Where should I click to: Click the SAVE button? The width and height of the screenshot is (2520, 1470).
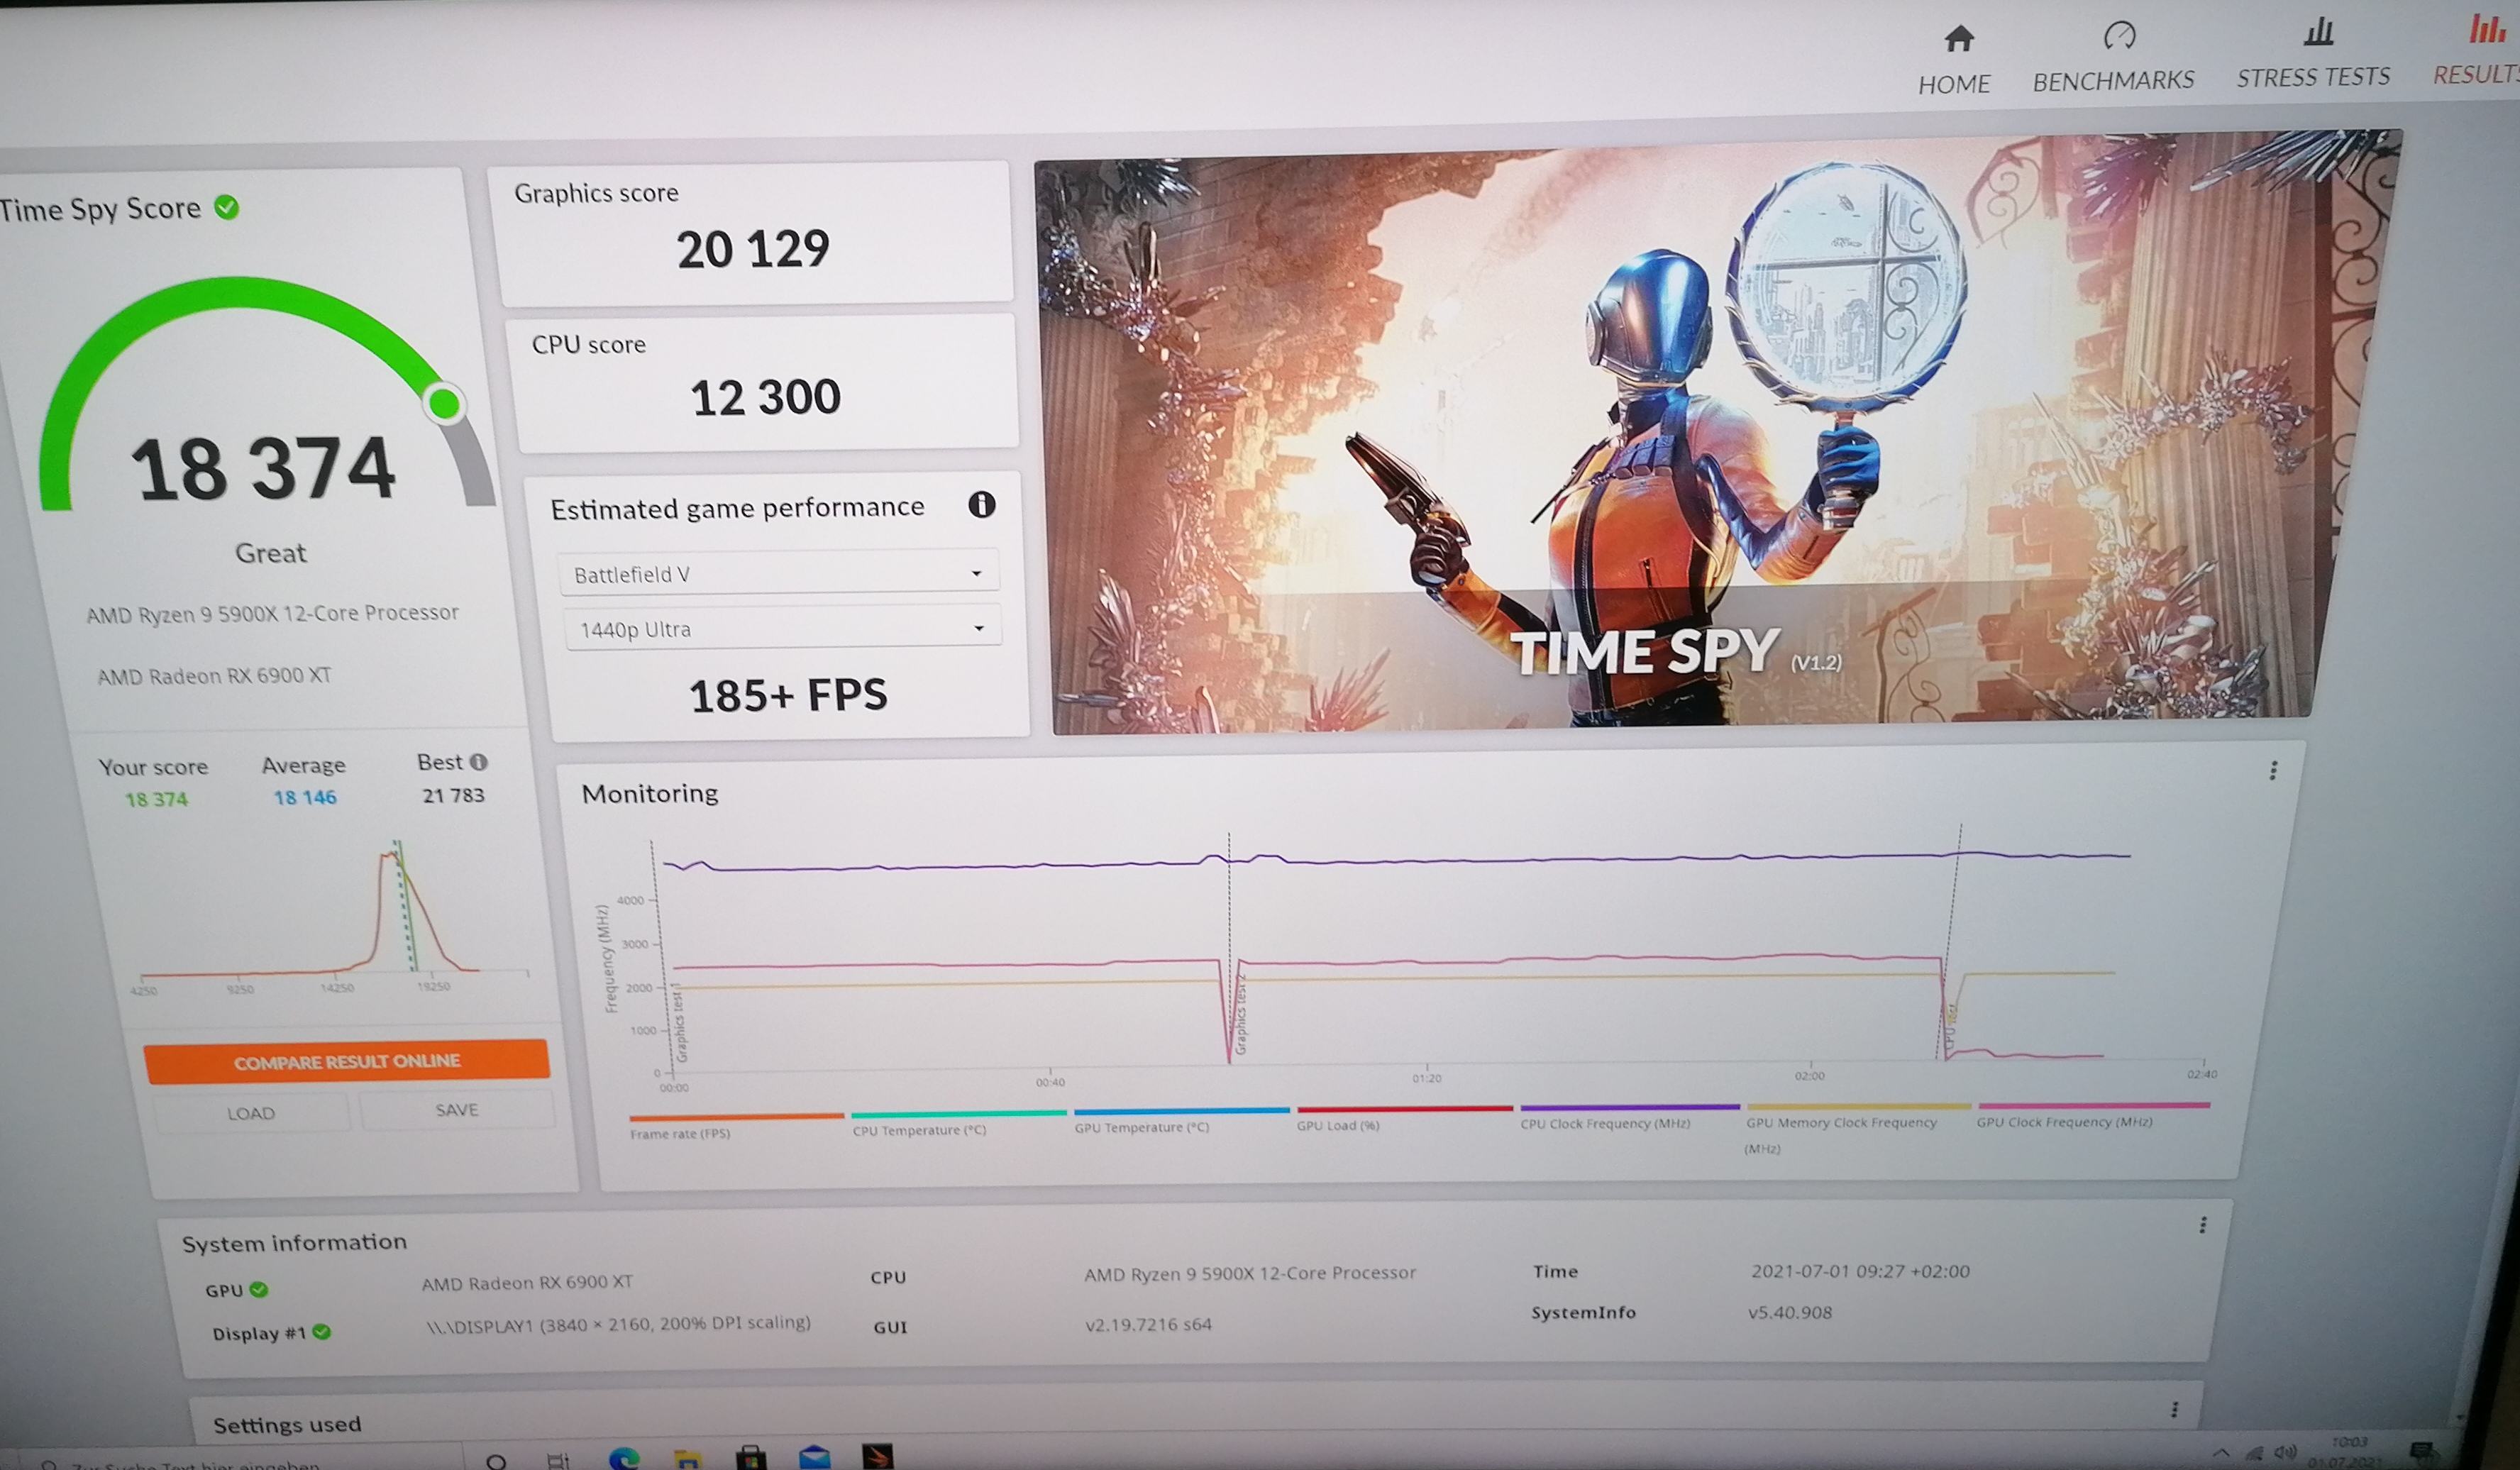tap(457, 1110)
